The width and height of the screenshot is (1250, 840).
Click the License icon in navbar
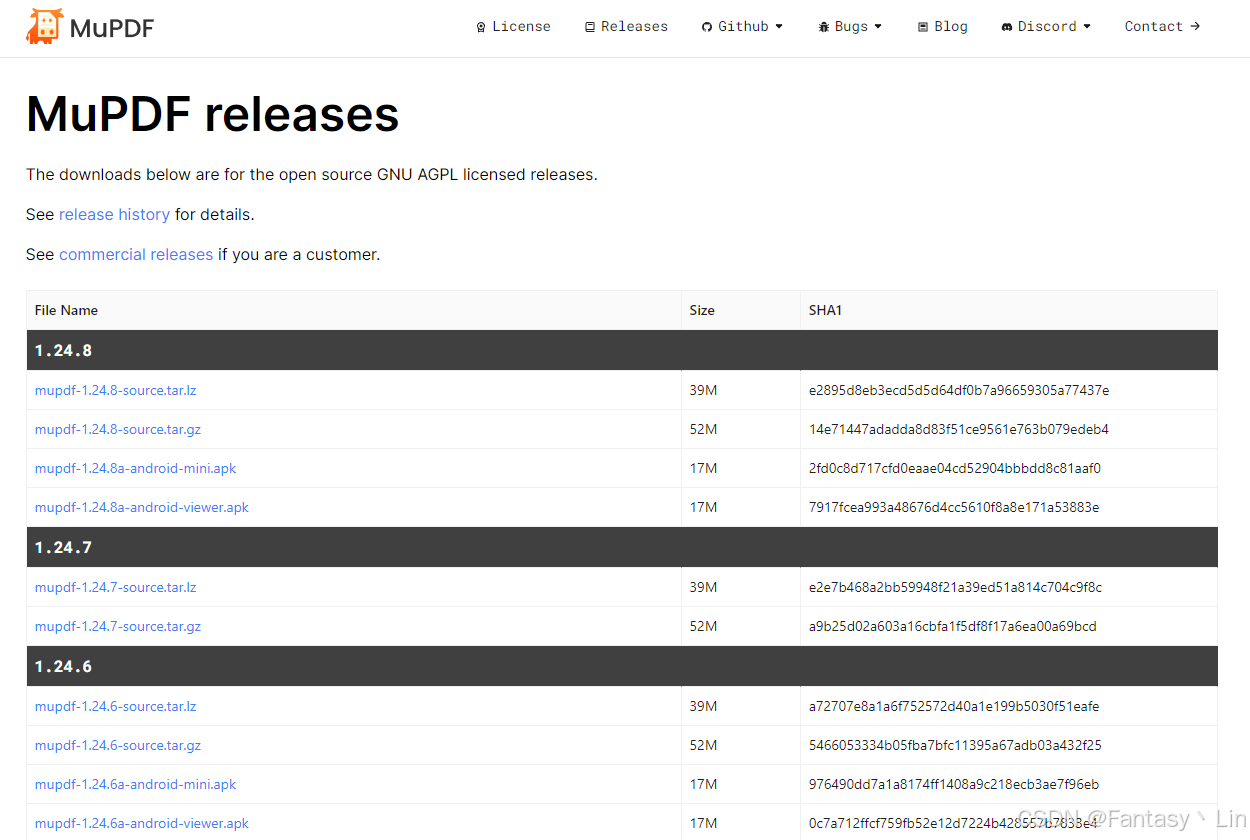pyautogui.click(x=481, y=27)
